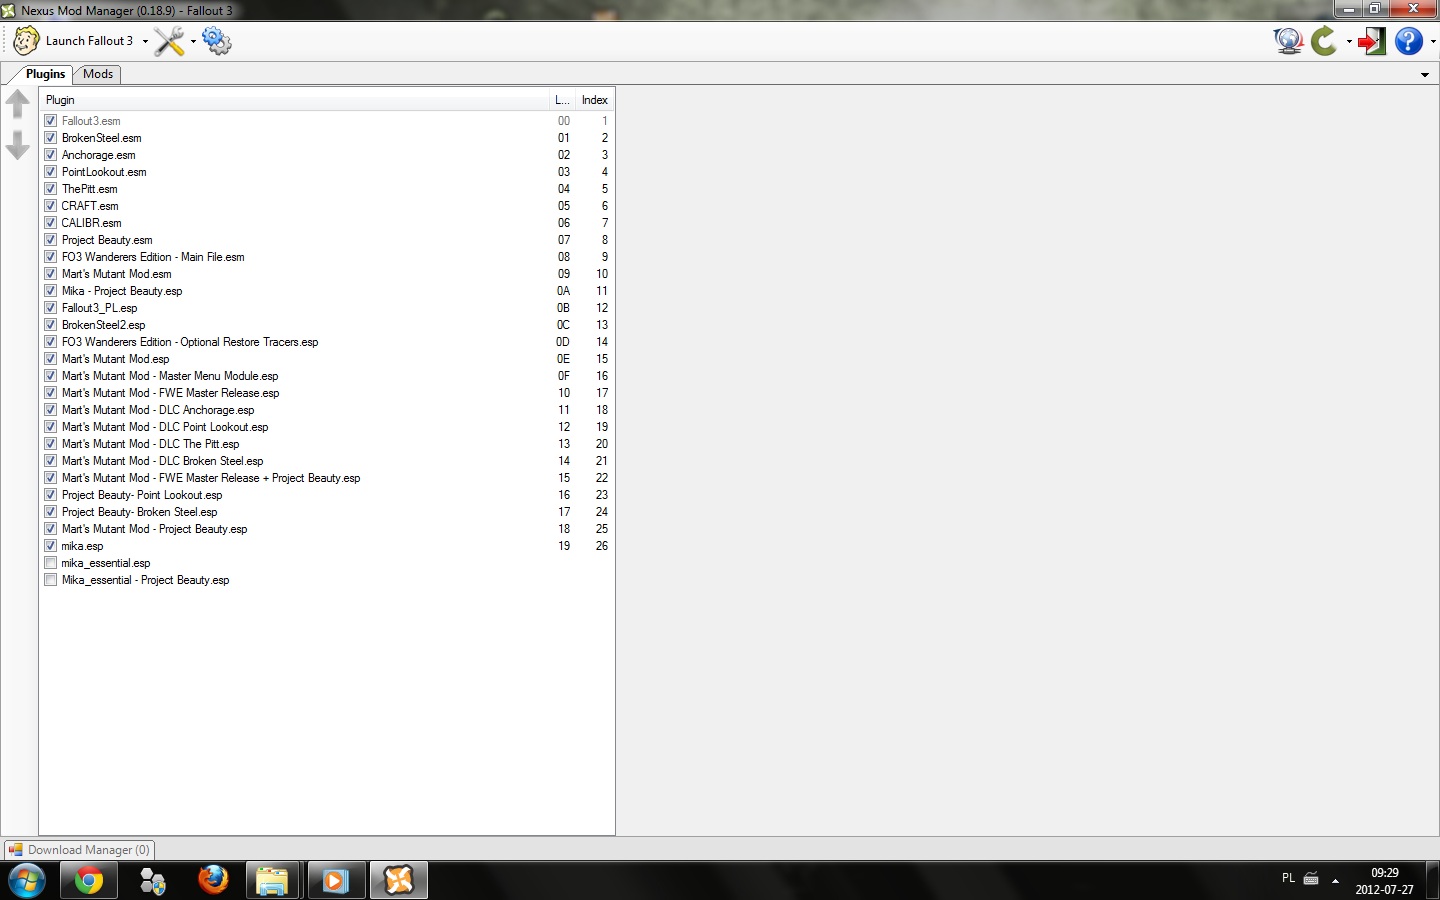Click the red arrow logout icon
Screen dimensions: 1440x900
coord(1371,41)
